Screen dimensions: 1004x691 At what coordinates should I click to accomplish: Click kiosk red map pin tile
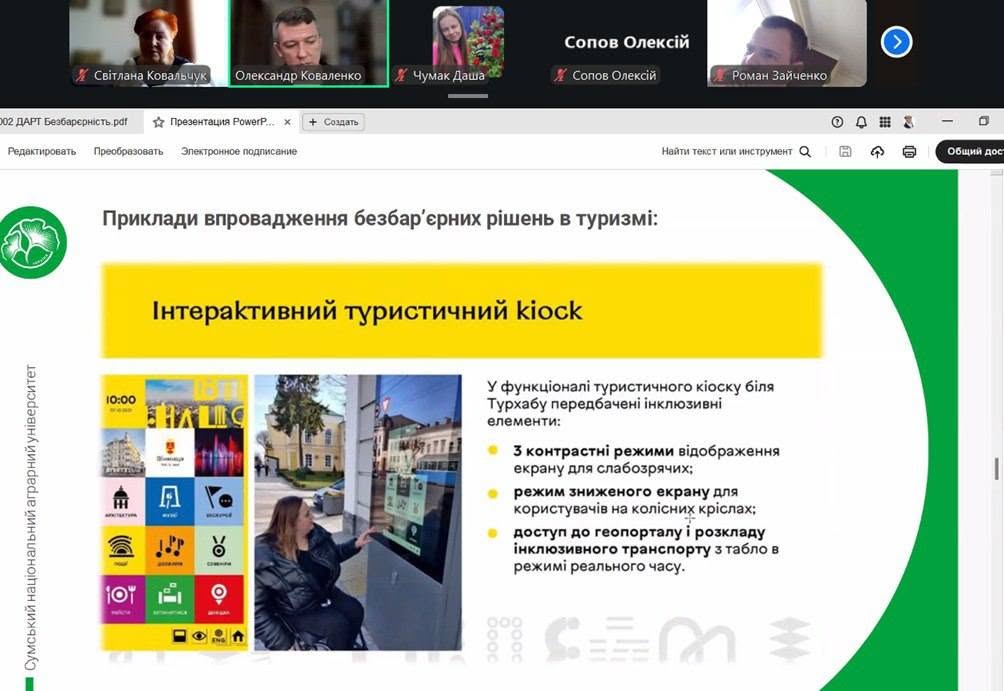click(x=219, y=599)
